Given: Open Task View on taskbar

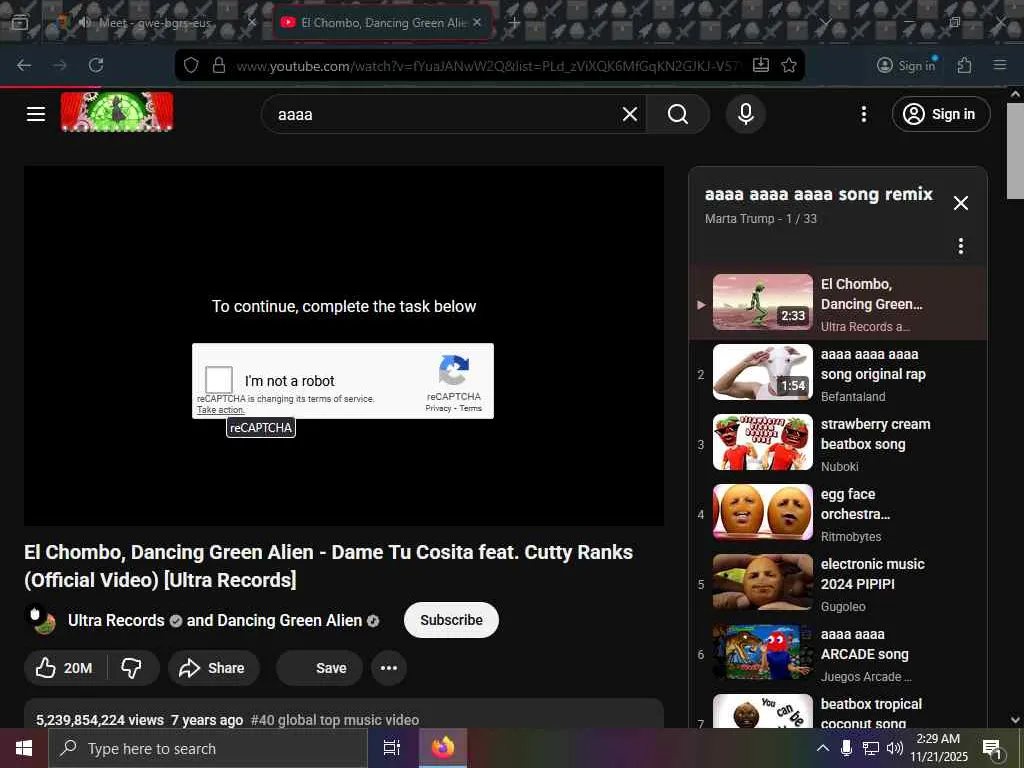Looking at the screenshot, I should click(x=392, y=748).
